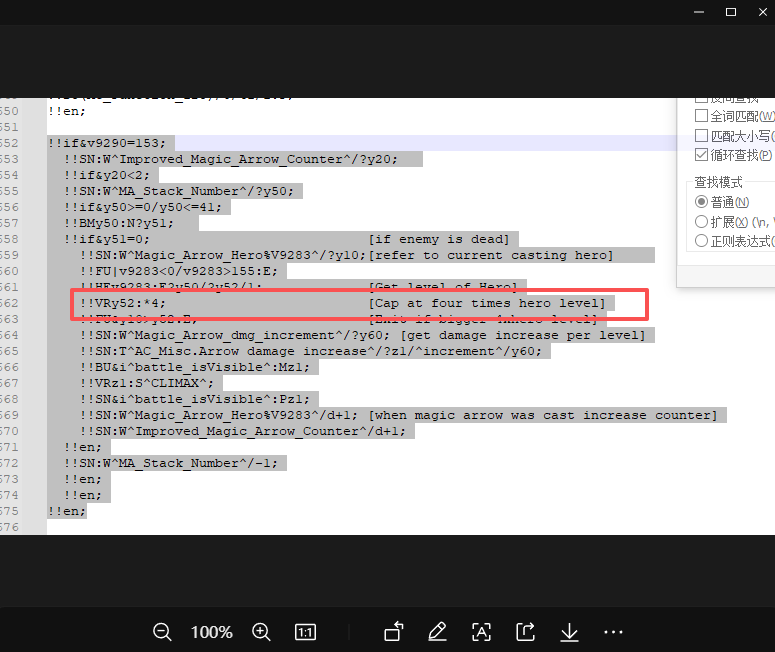Rotate the image
The width and height of the screenshot is (775, 652).
(393, 632)
